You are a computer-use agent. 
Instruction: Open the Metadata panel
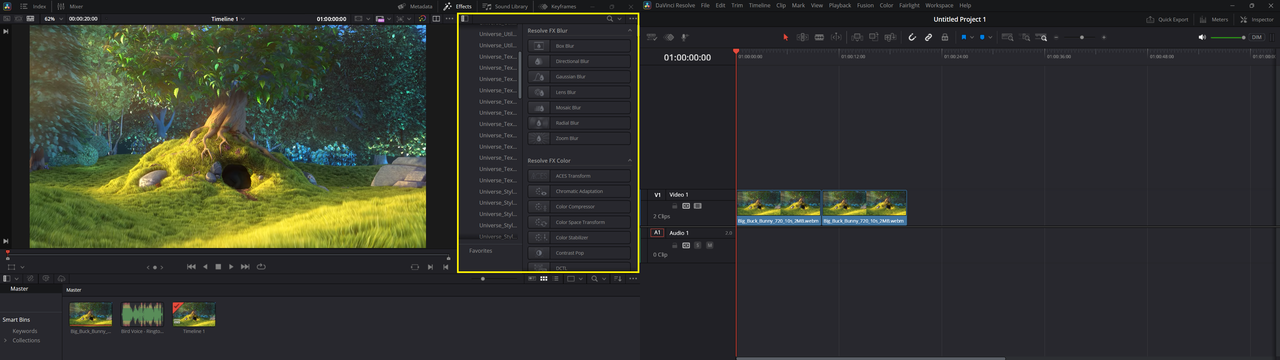pyautogui.click(x=415, y=6)
